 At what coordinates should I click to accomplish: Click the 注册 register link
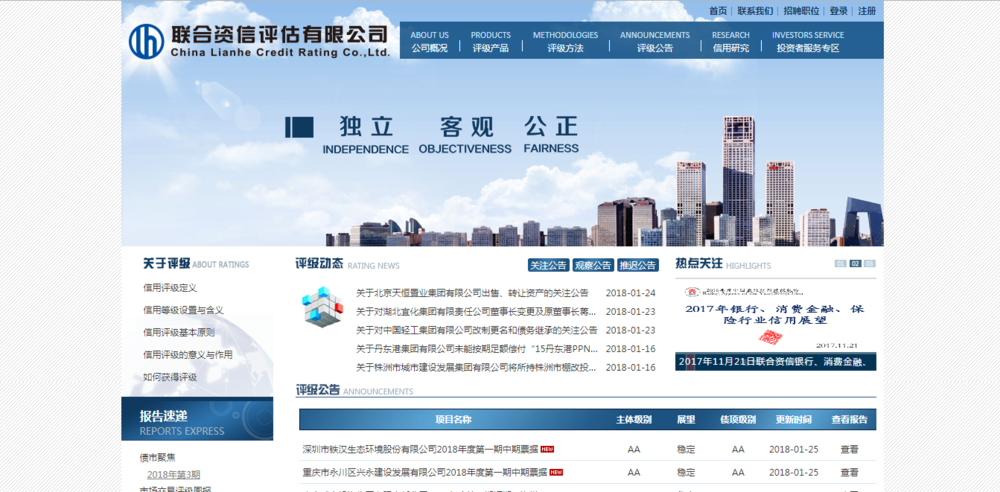coord(867,11)
